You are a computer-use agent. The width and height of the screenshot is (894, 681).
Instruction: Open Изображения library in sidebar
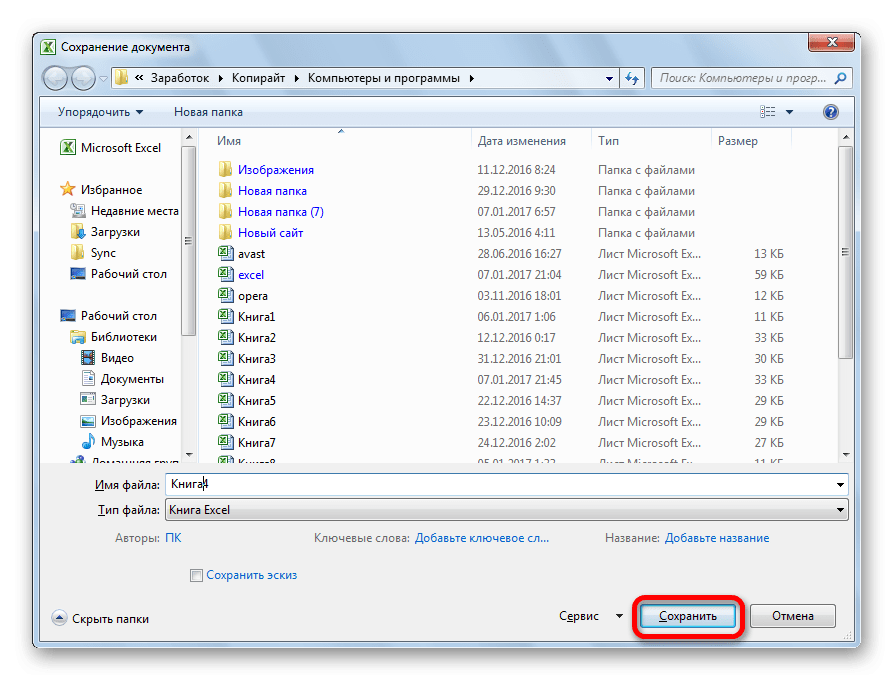point(129,421)
